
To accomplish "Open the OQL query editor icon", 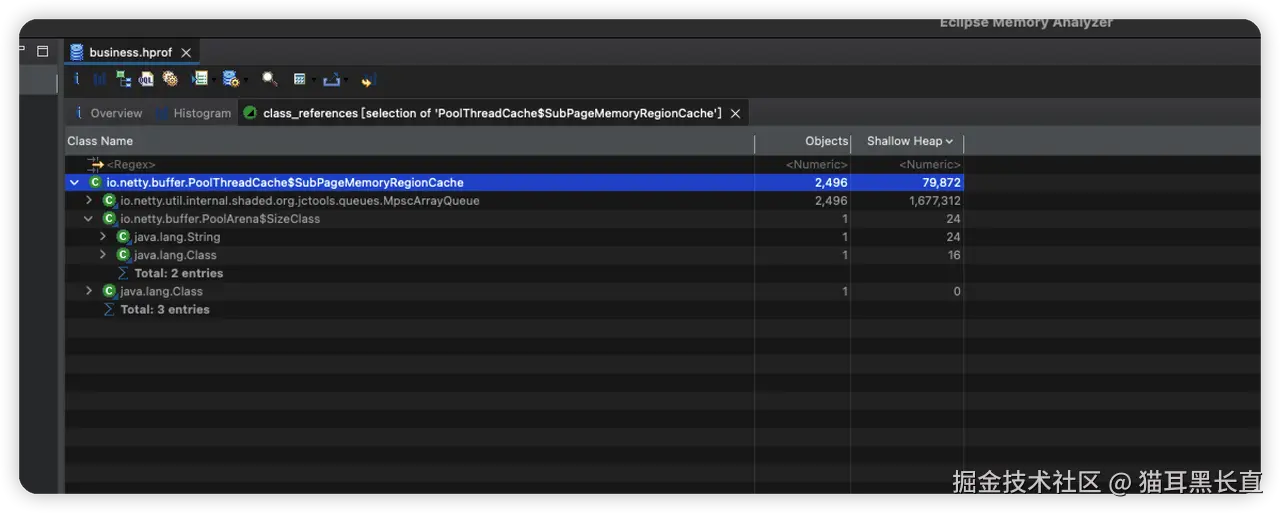I will (146, 79).
